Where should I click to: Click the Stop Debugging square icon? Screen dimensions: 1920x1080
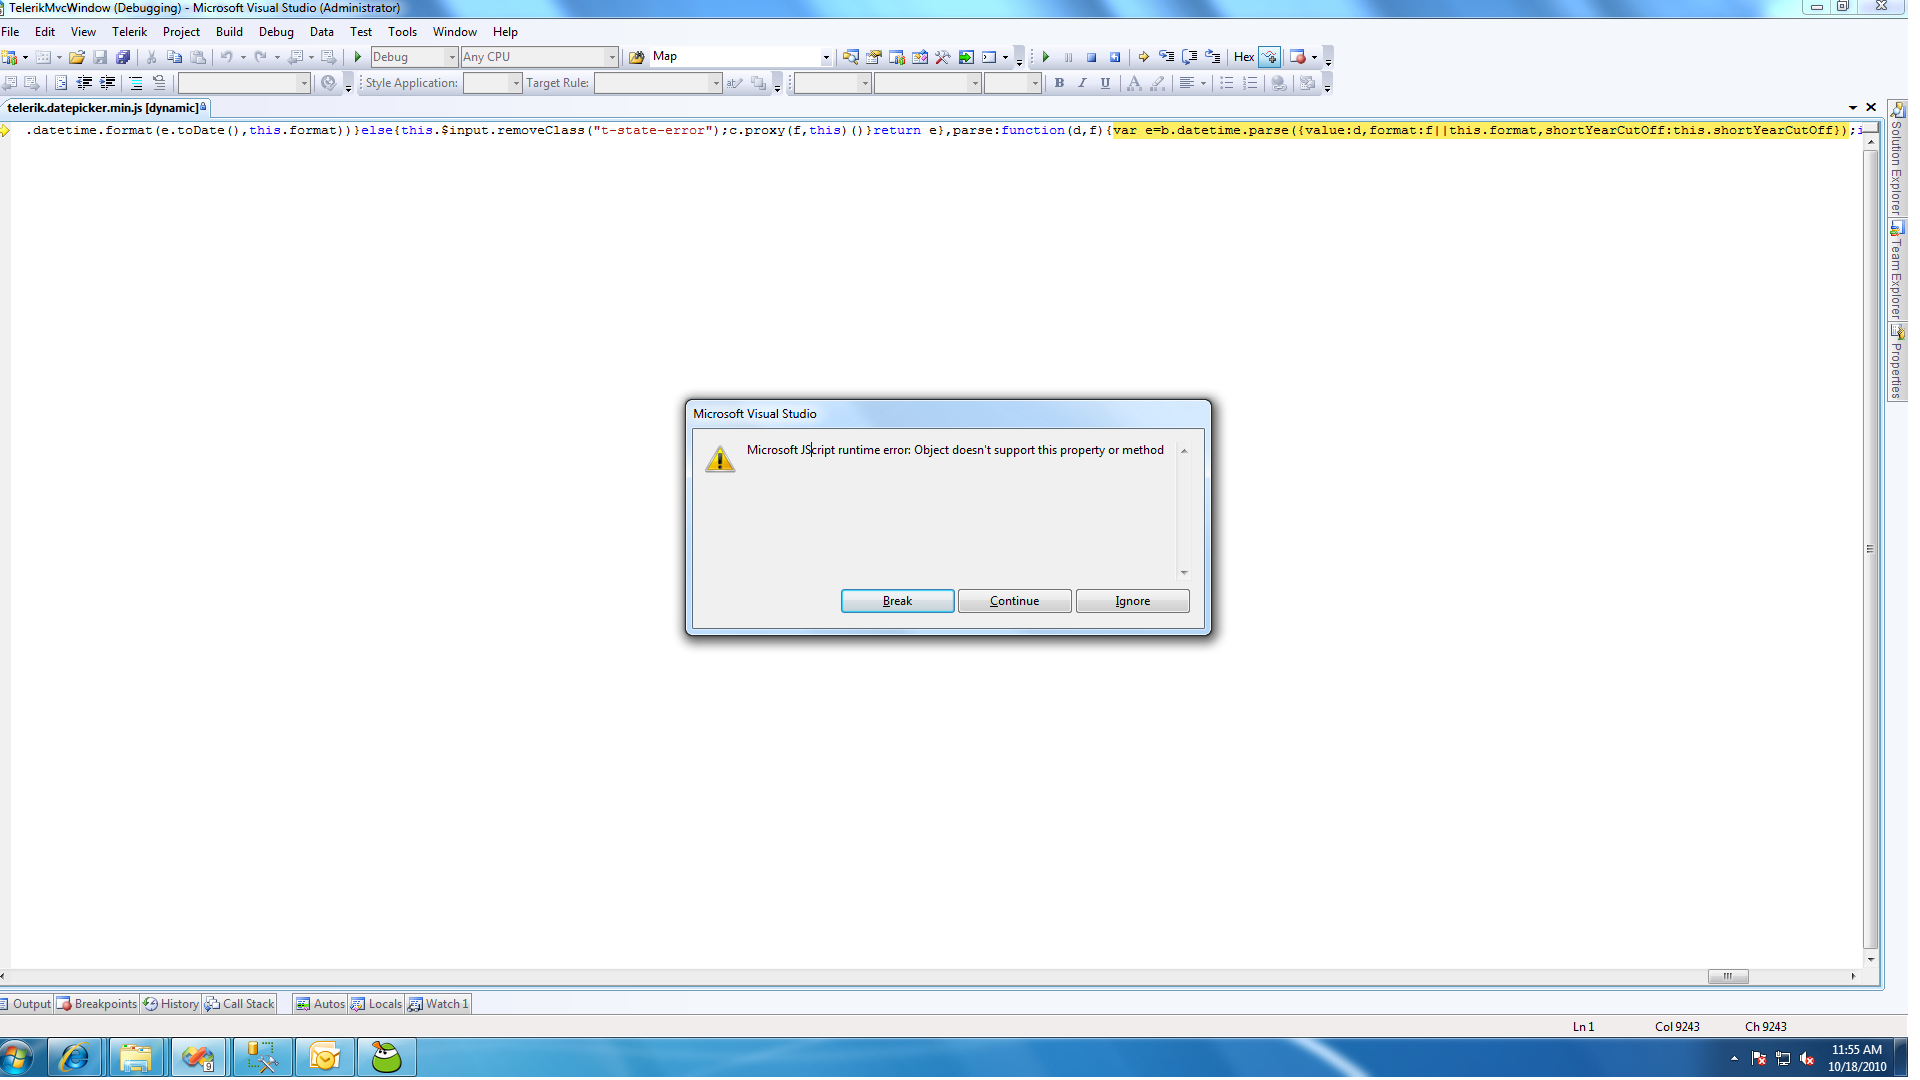(x=1092, y=57)
